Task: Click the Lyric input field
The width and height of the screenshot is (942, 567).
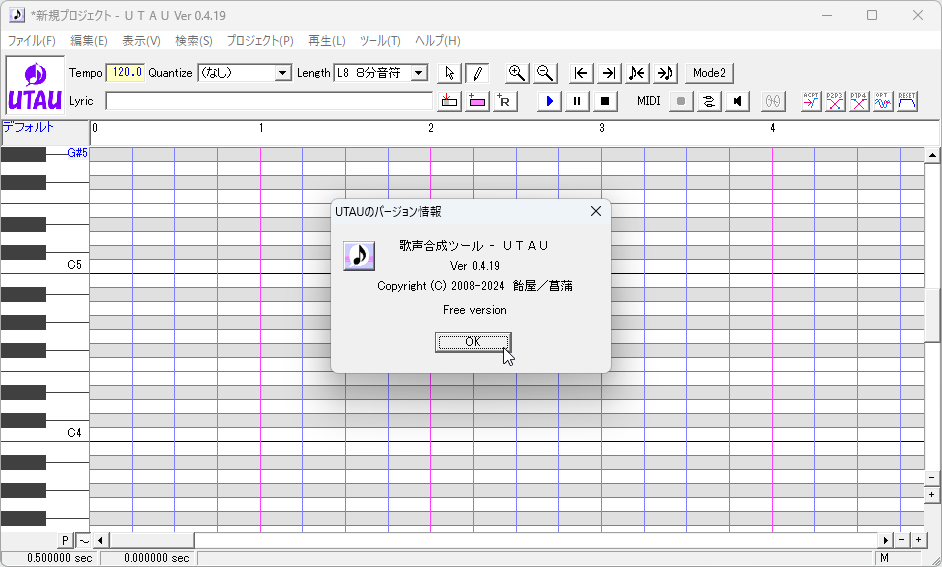Action: pyautogui.click(x=269, y=101)
